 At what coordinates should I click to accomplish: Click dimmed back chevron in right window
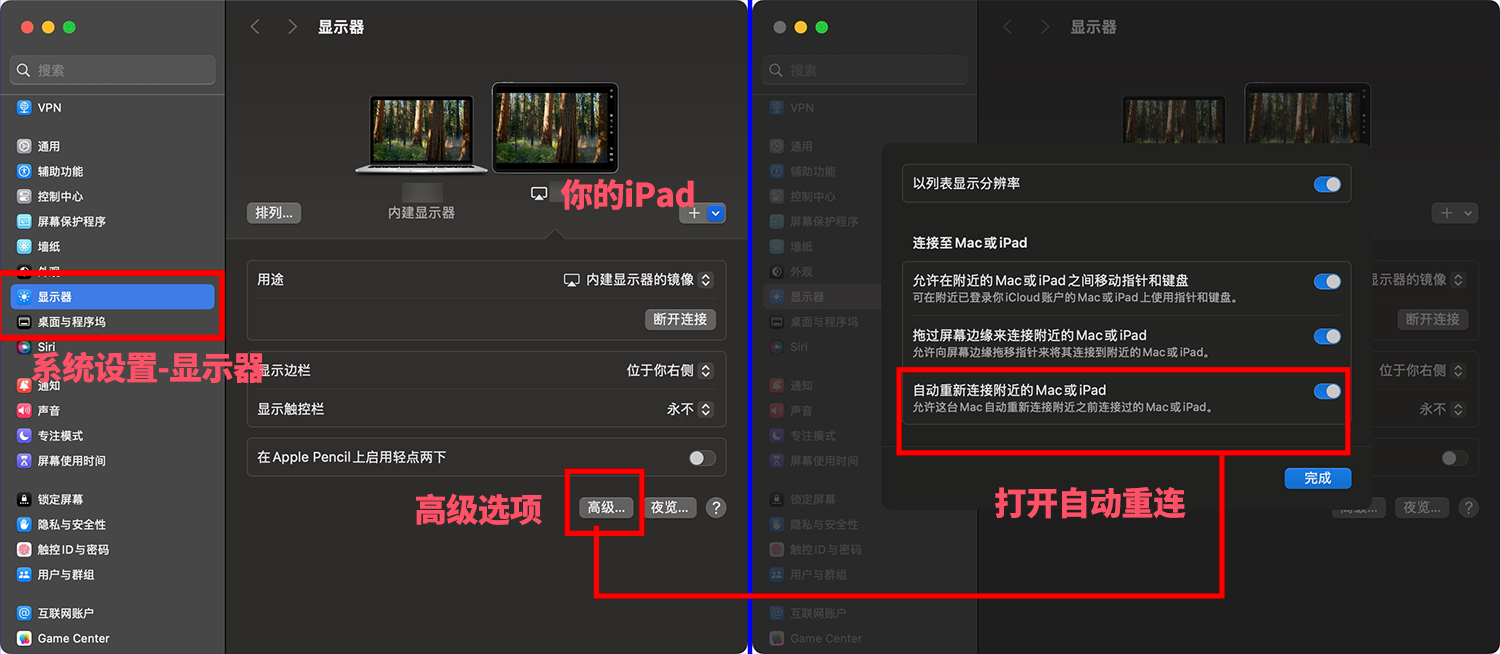click(x=1008, y=27)
